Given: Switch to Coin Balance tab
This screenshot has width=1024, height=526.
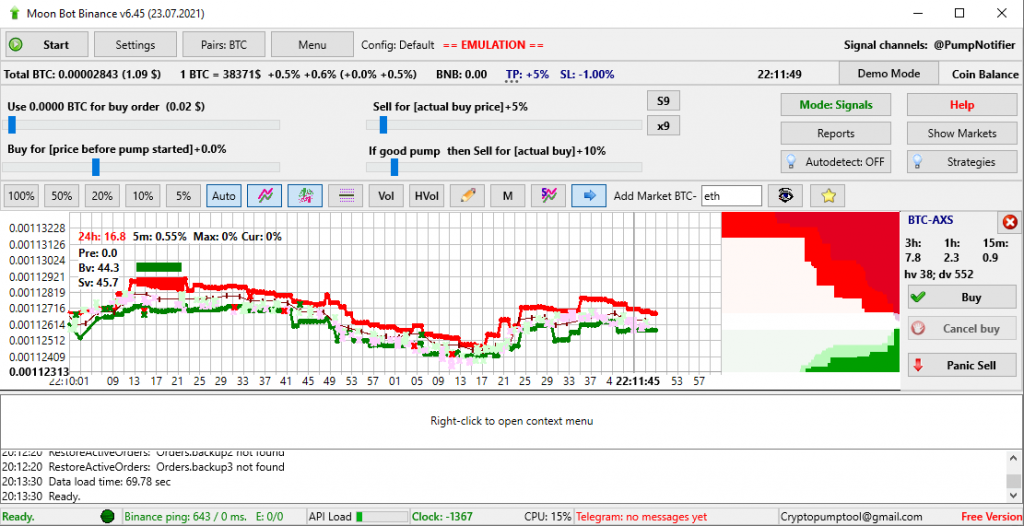Looking at the screenshot, I should pyautogui.click(x=985, y=74).
